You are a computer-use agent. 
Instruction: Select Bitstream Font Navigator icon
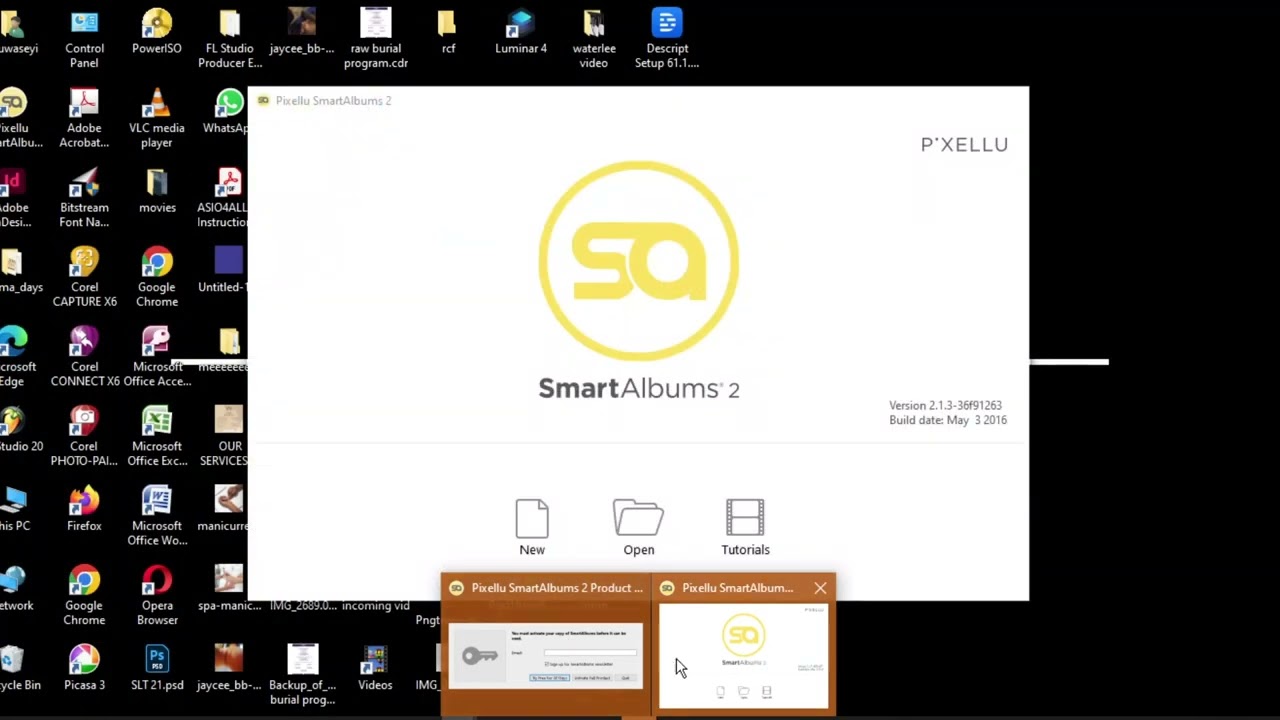[84, 198]
